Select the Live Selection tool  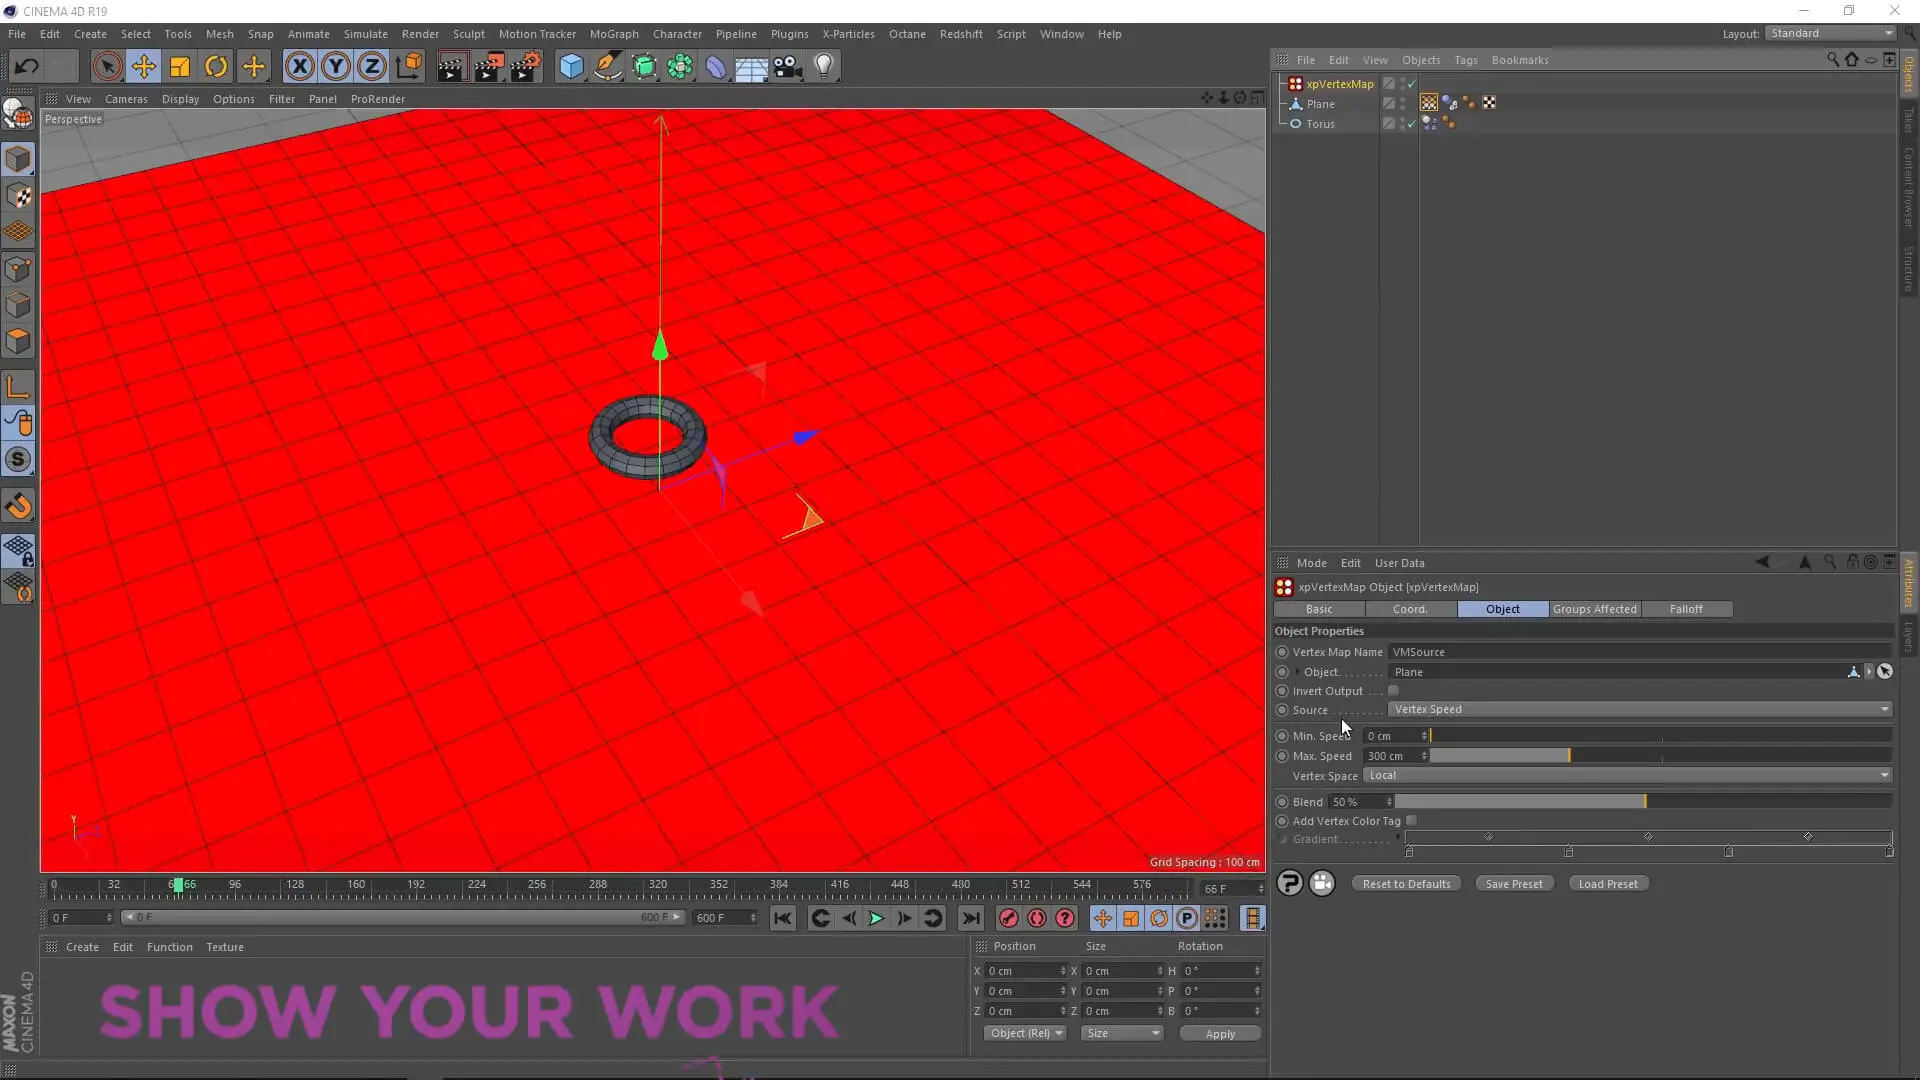coord(107,67)
